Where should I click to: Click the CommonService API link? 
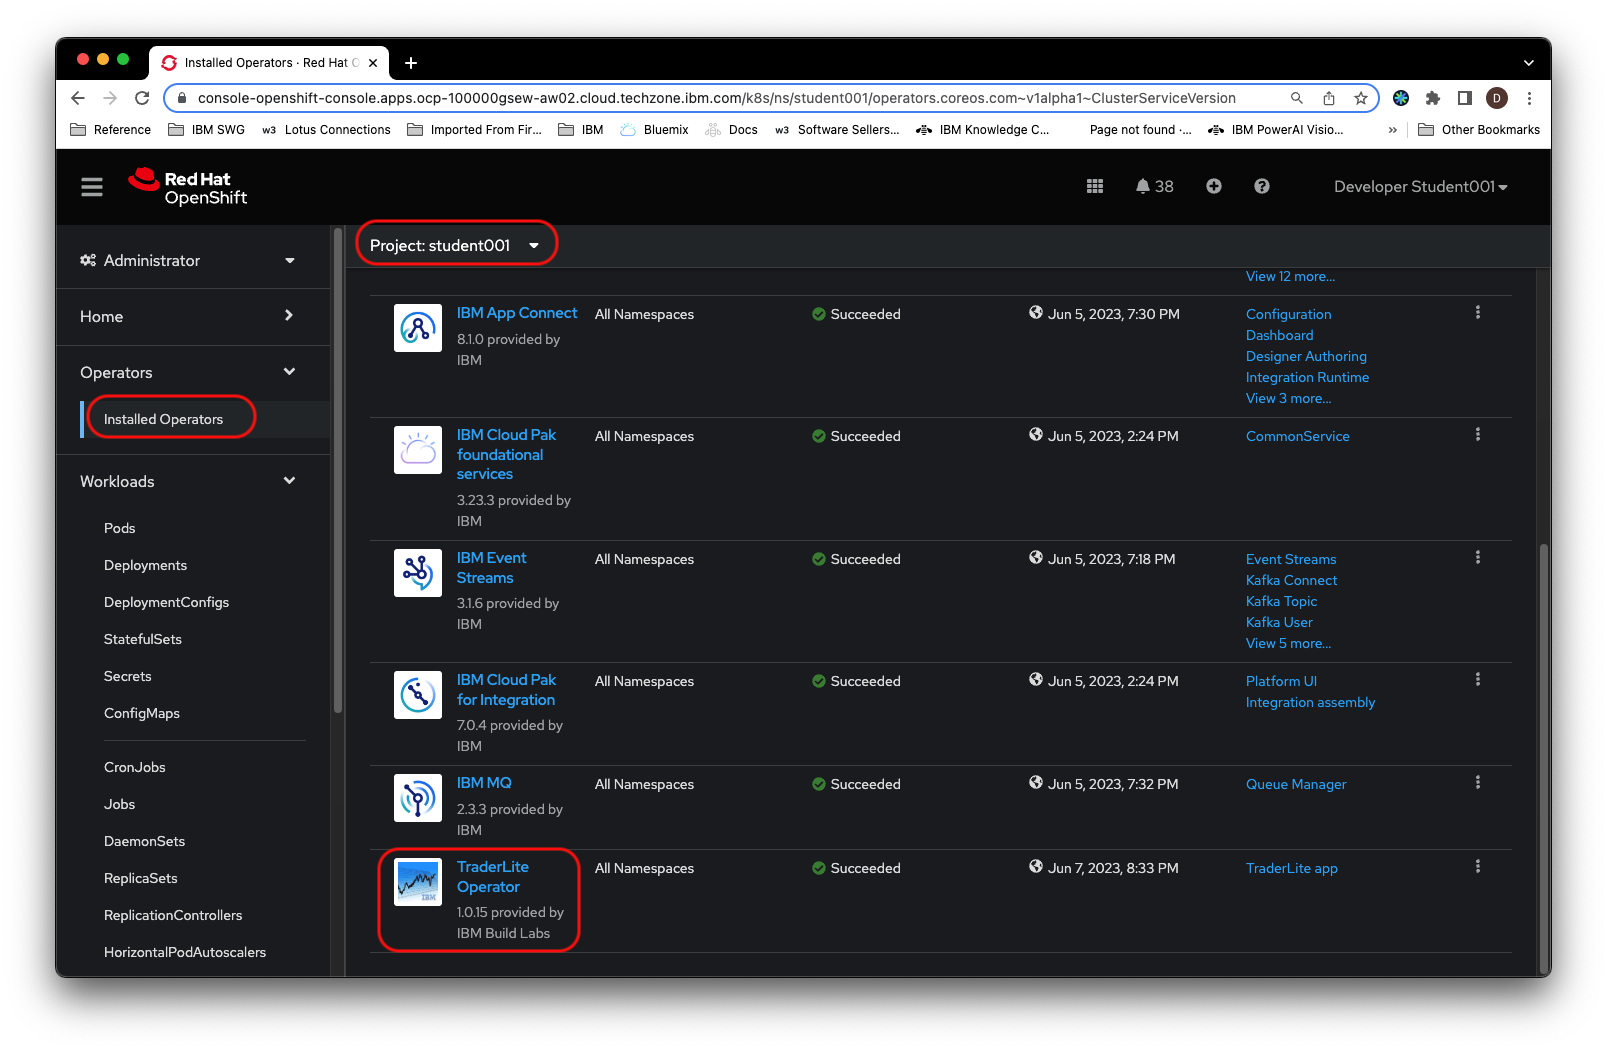point(1298,436)
